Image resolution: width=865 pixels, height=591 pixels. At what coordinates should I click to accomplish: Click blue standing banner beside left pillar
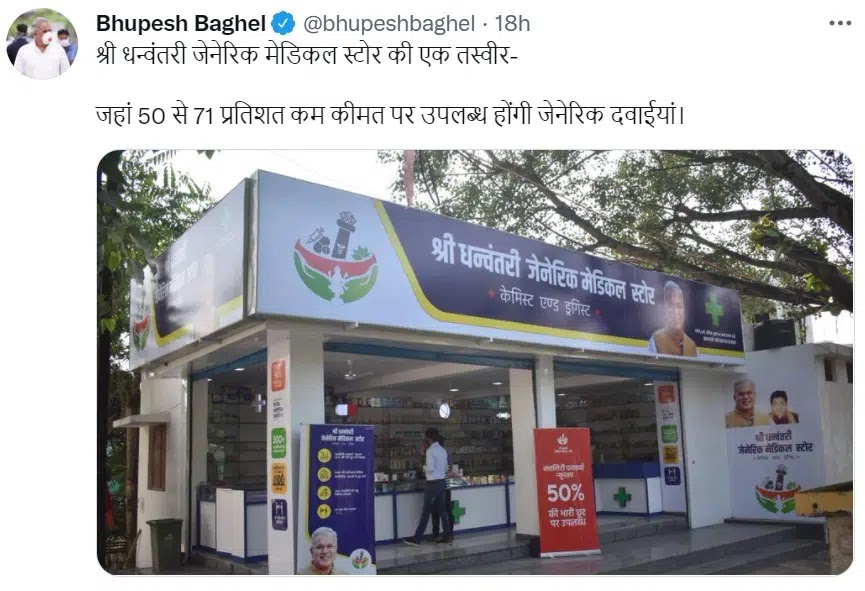pyautogui.click(x=340, y=498)
